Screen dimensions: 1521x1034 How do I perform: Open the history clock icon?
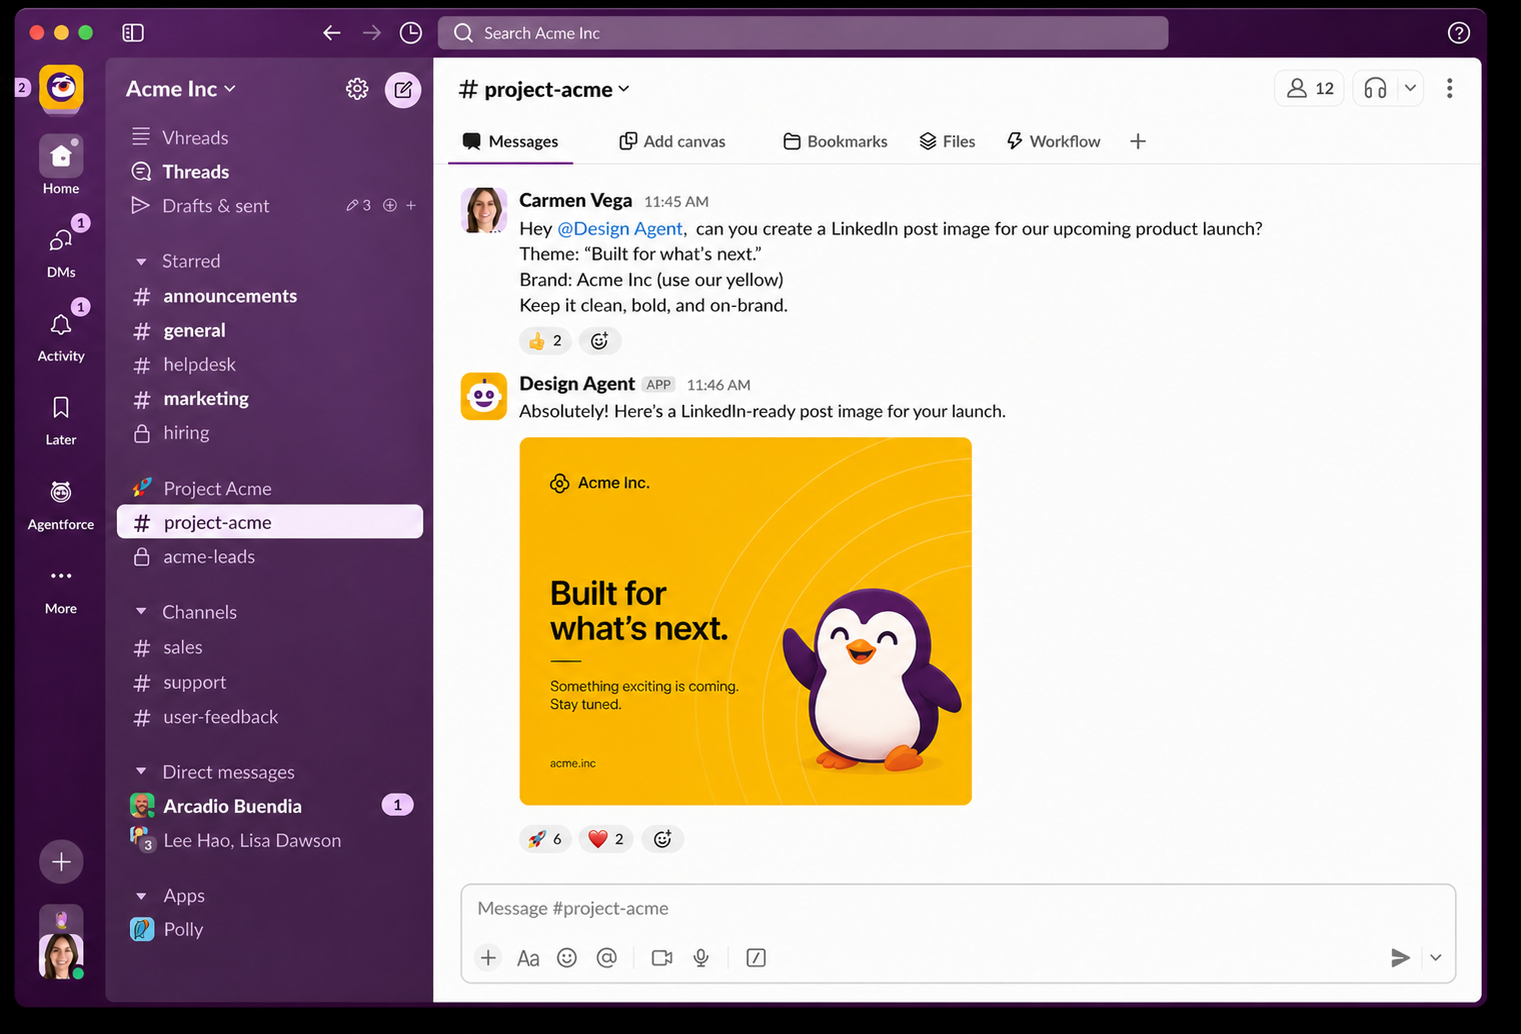411,33
